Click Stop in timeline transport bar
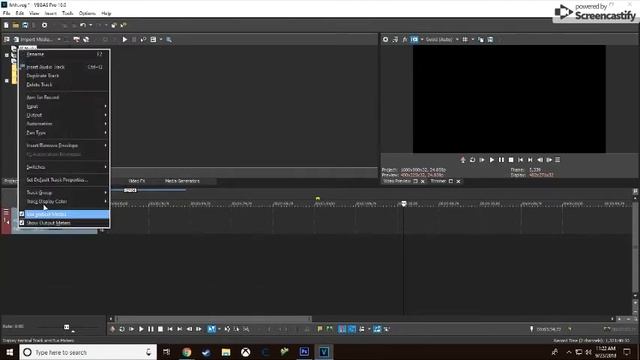Viewport: 640px width, 360px height. 160,329
